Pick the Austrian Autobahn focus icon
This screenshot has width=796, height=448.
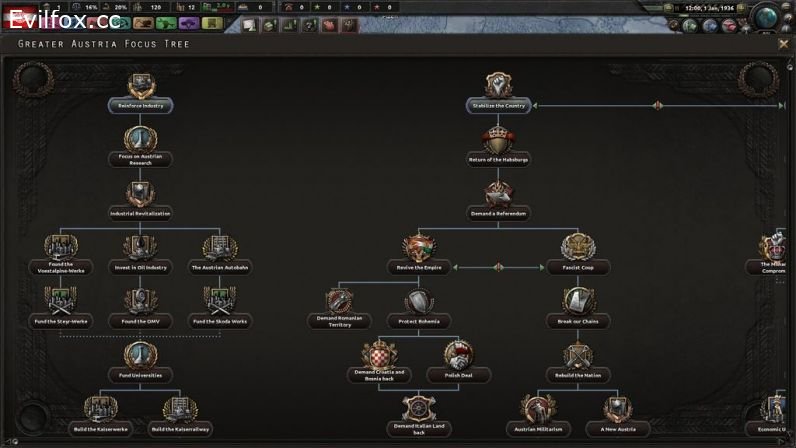(x=220, y=247)
